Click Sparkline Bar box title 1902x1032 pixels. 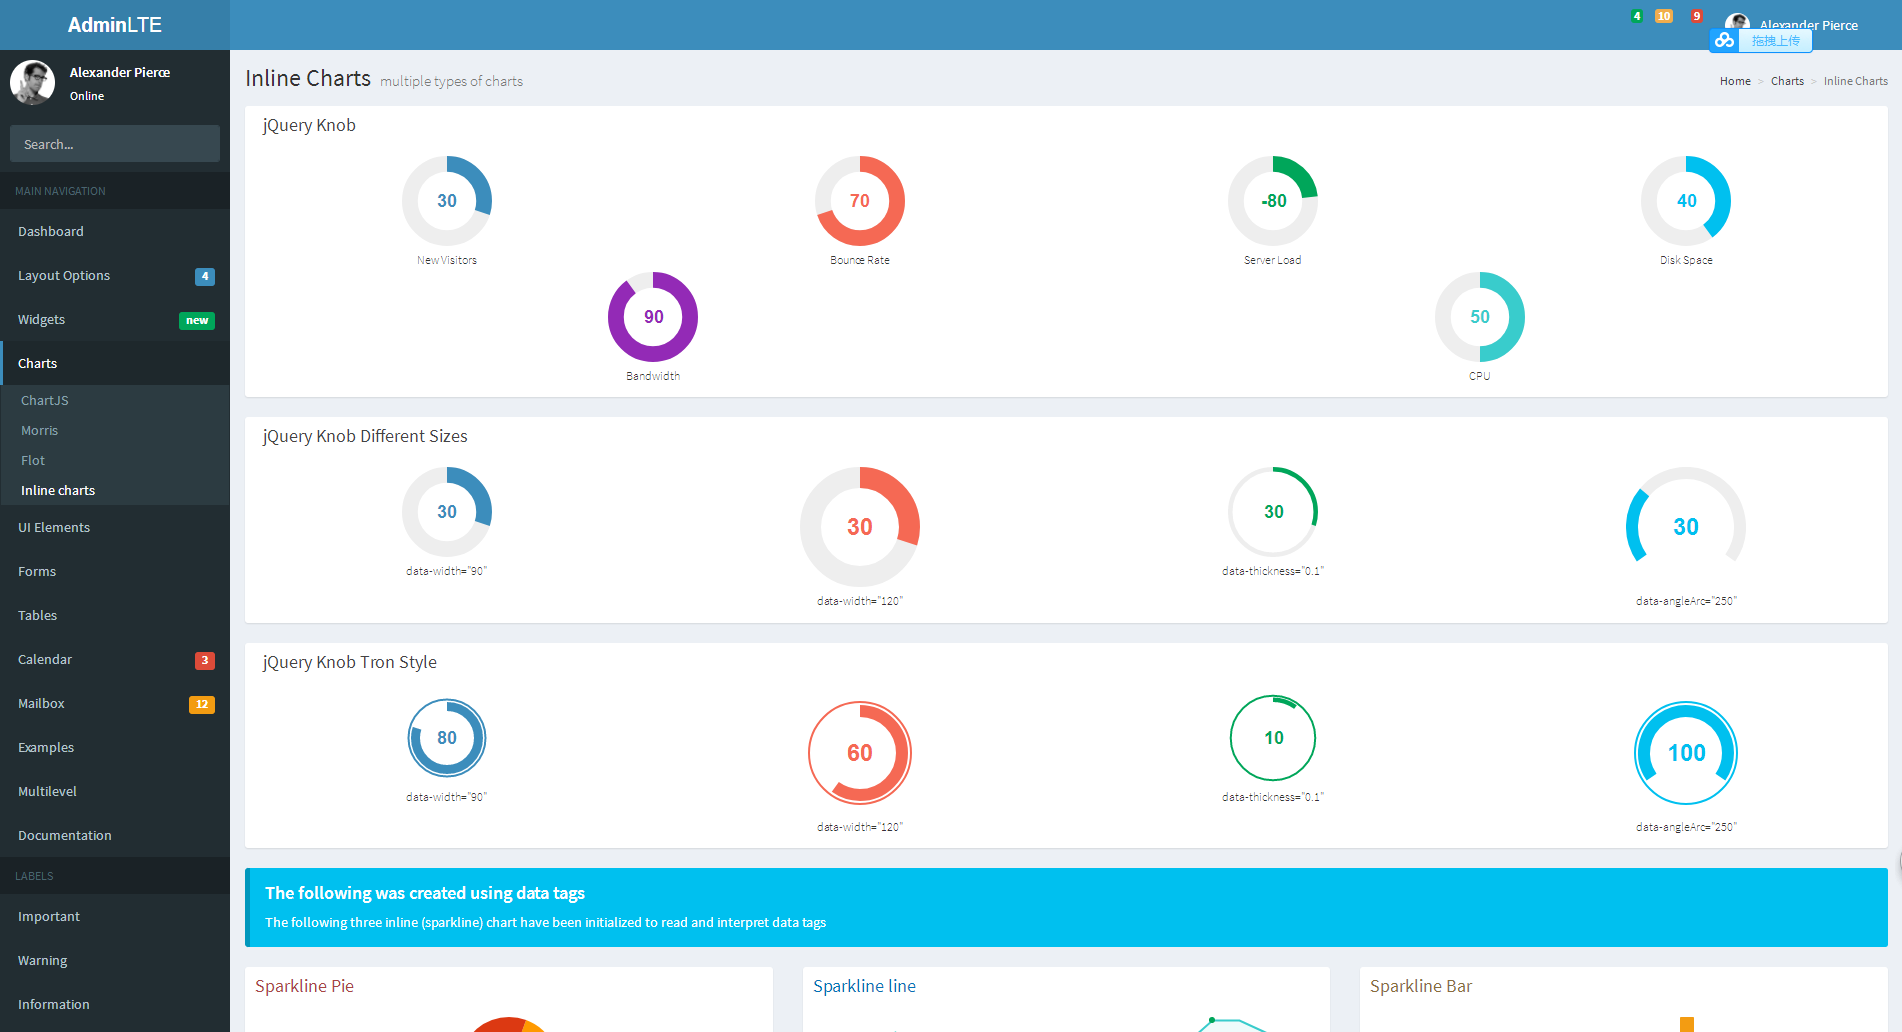point(1421,986)
